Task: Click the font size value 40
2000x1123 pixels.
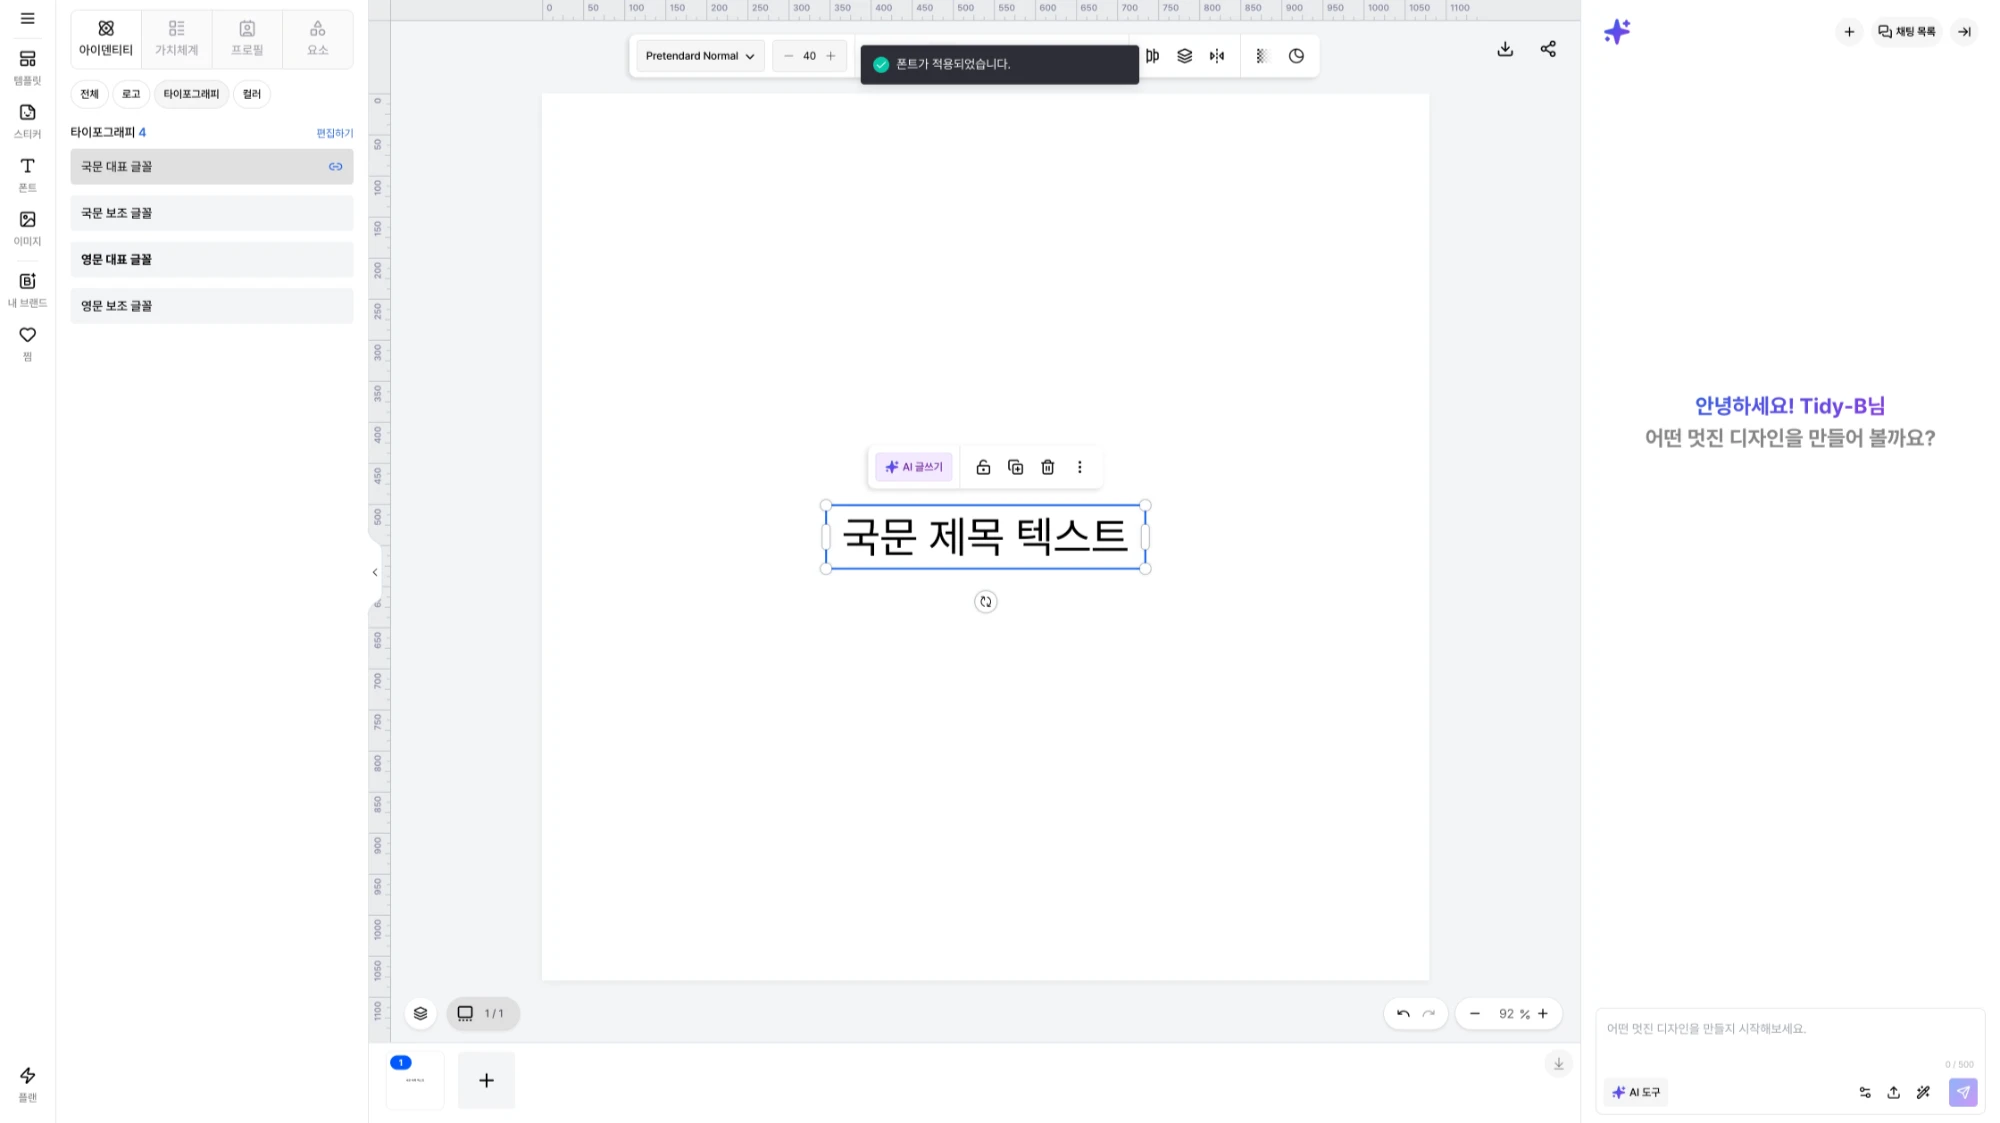Action: point(810,56)
